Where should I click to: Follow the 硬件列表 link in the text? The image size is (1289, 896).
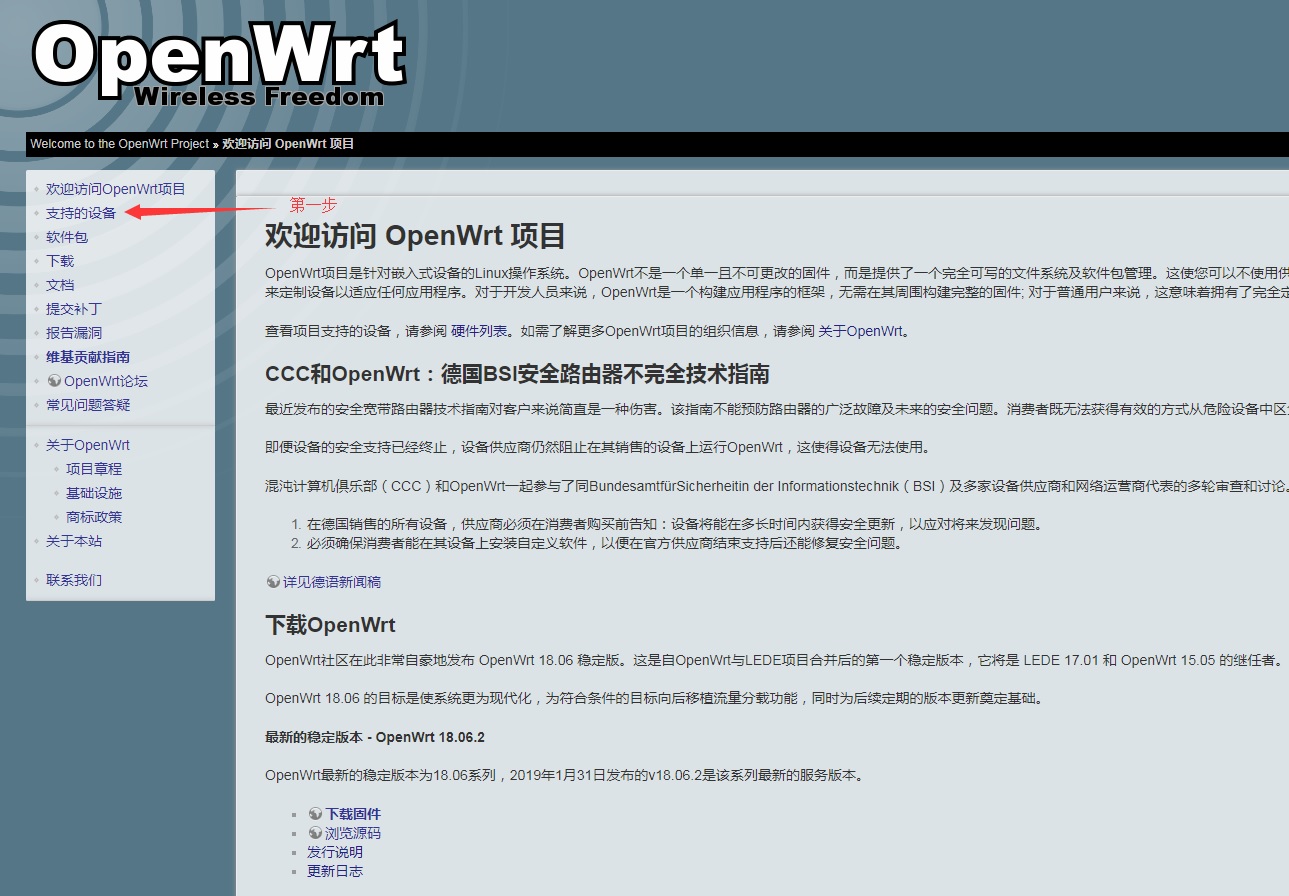[479, 331]
